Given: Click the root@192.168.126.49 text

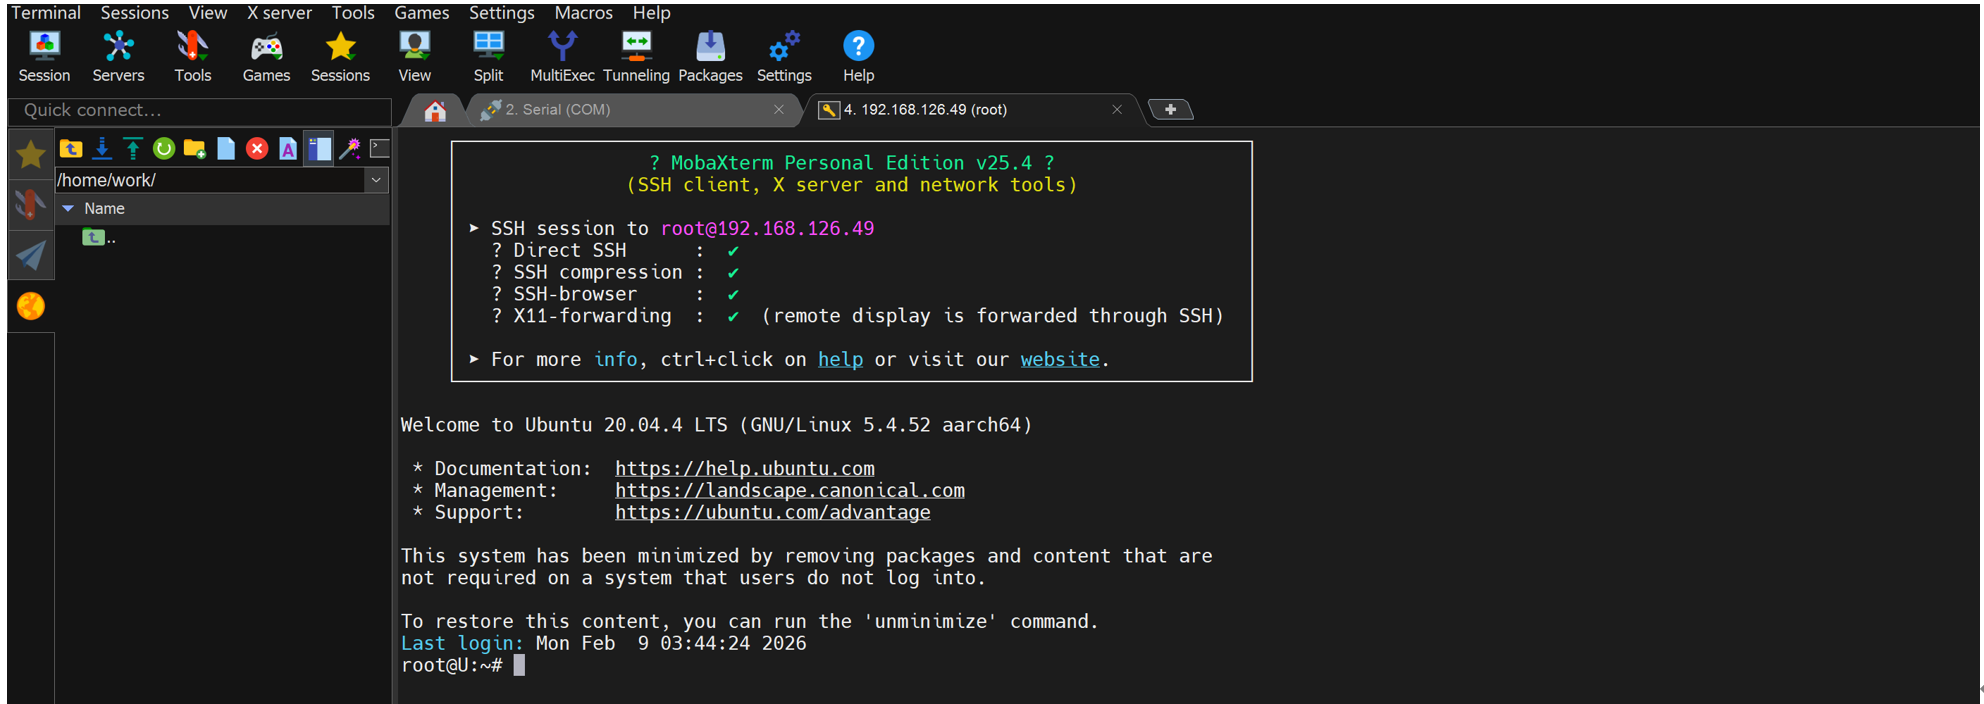Looking at the screenshot, I should (x=767, y=228).
